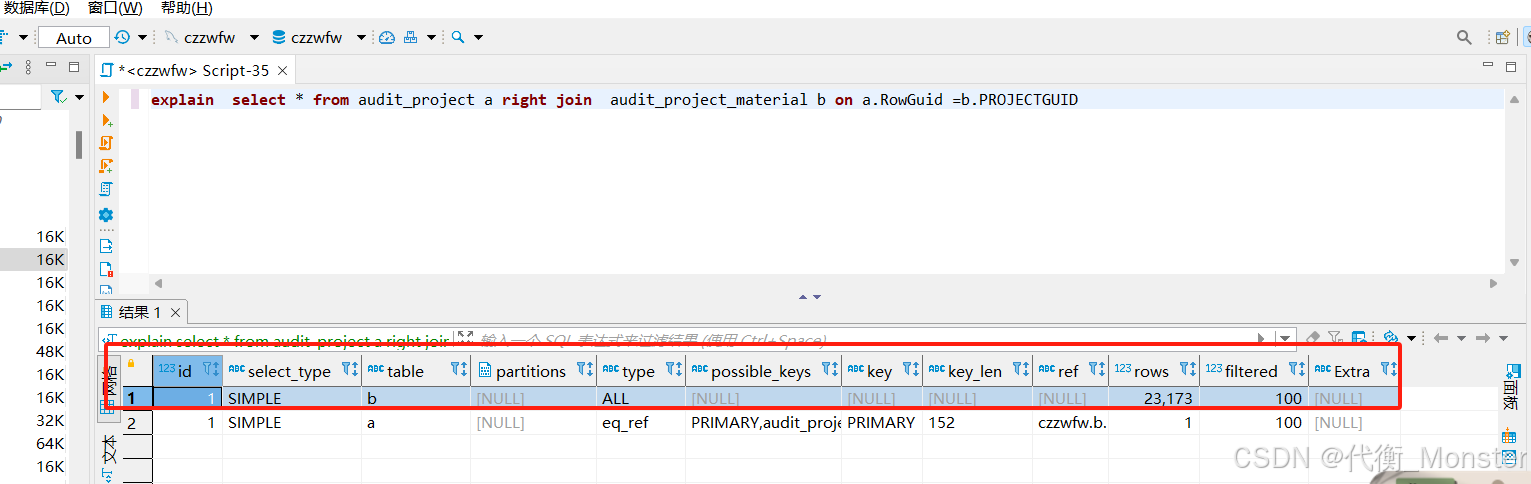Click the expand filter panel icon in results
Screen dimensions: 1531x484
[x=465, y=338]
